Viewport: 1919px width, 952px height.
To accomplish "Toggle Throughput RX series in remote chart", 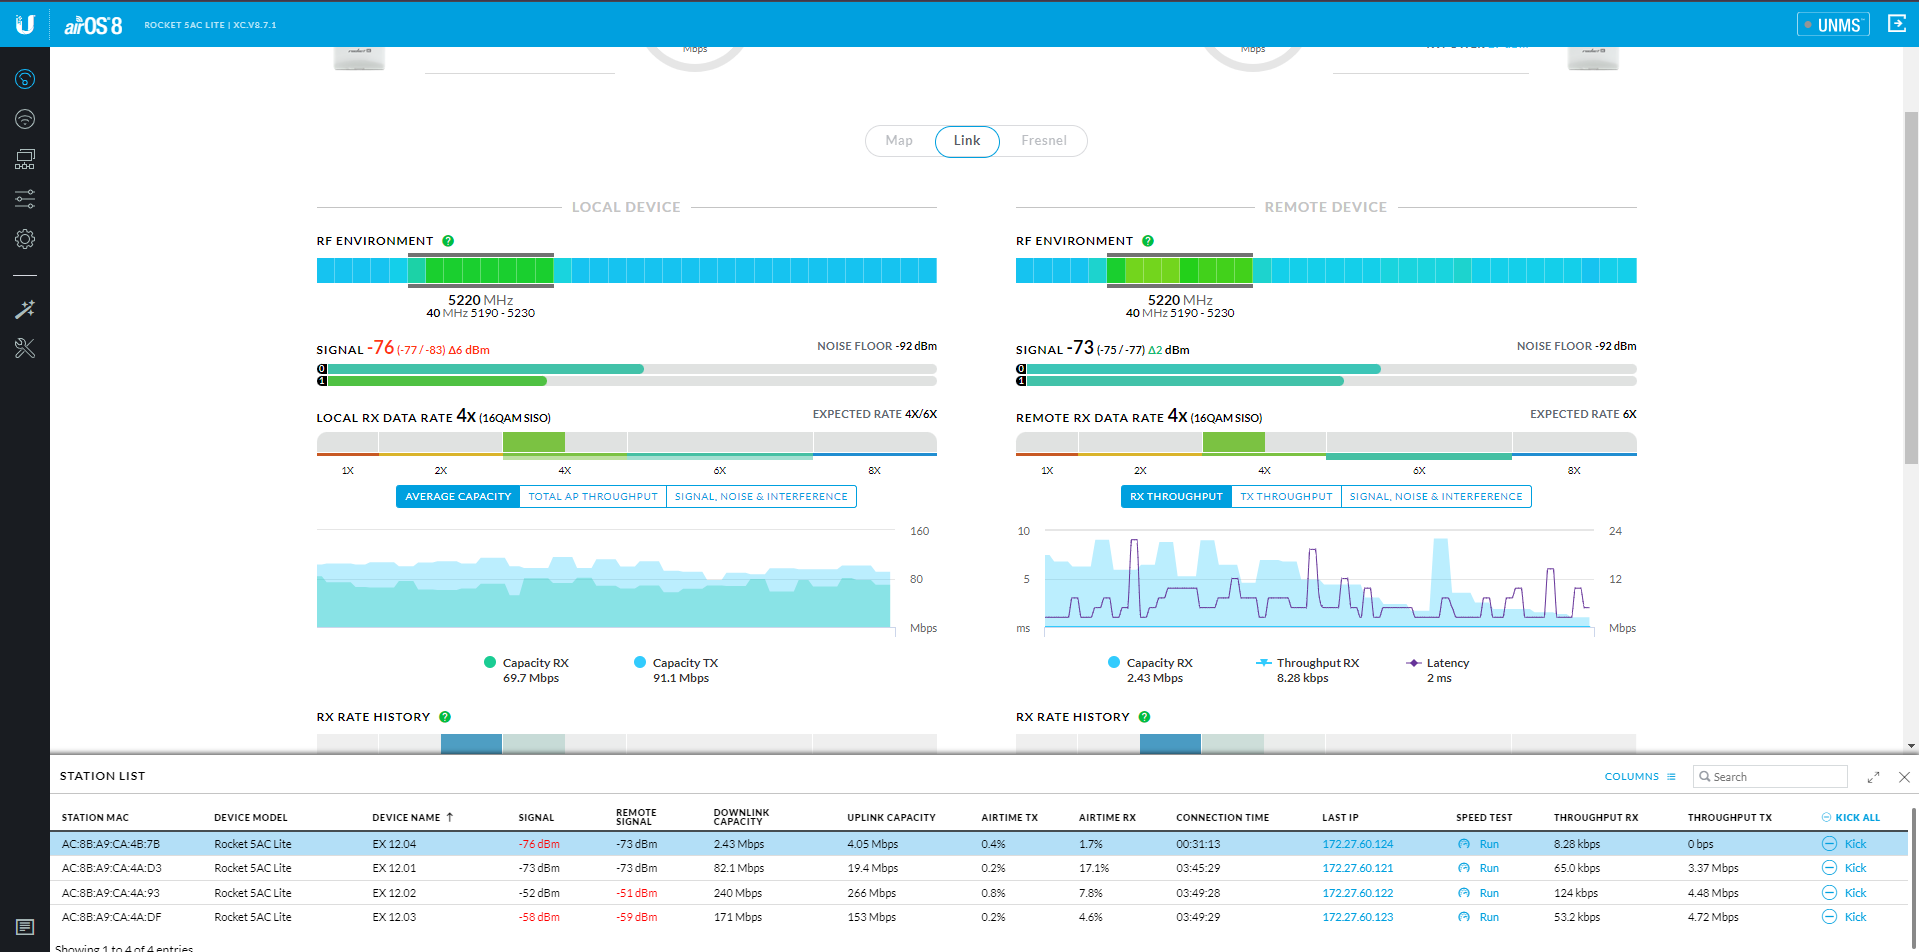I will (1308, 670).
